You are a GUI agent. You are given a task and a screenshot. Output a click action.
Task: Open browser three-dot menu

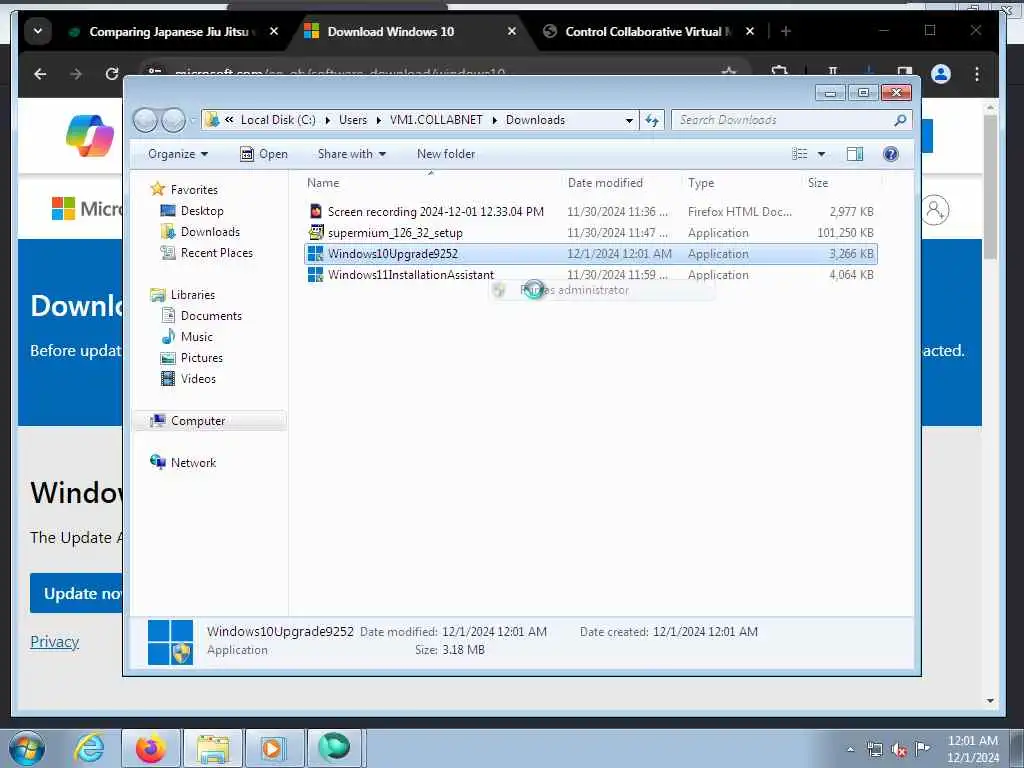coord(977,74)
